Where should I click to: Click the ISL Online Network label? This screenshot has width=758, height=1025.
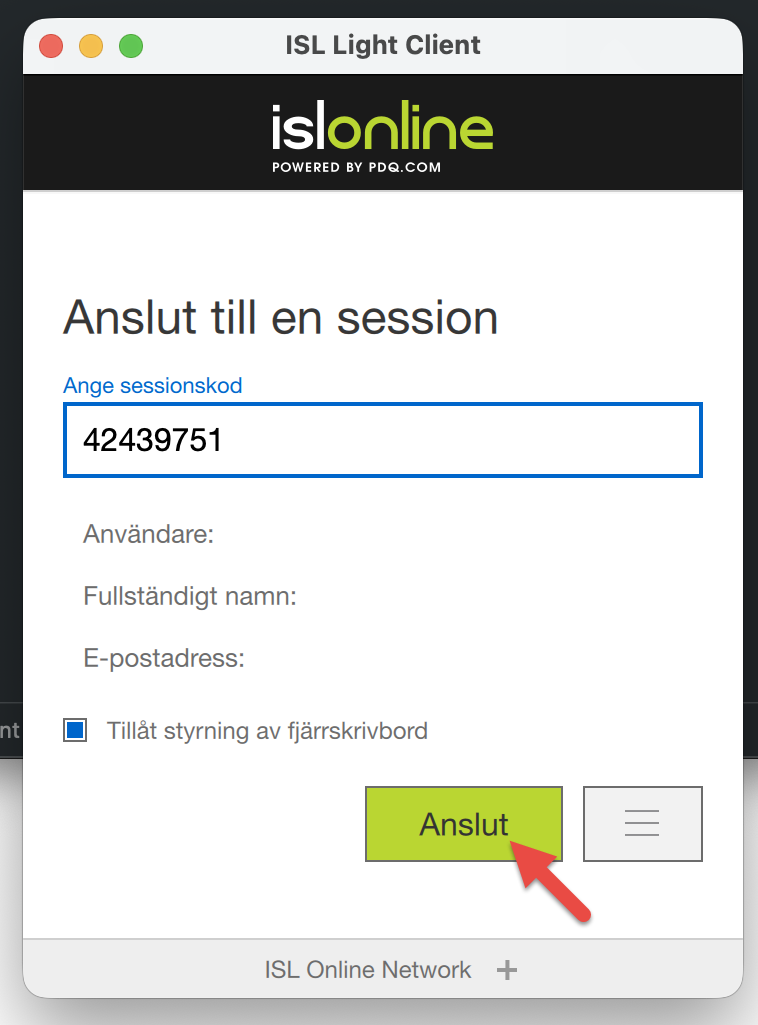(367, 970)
